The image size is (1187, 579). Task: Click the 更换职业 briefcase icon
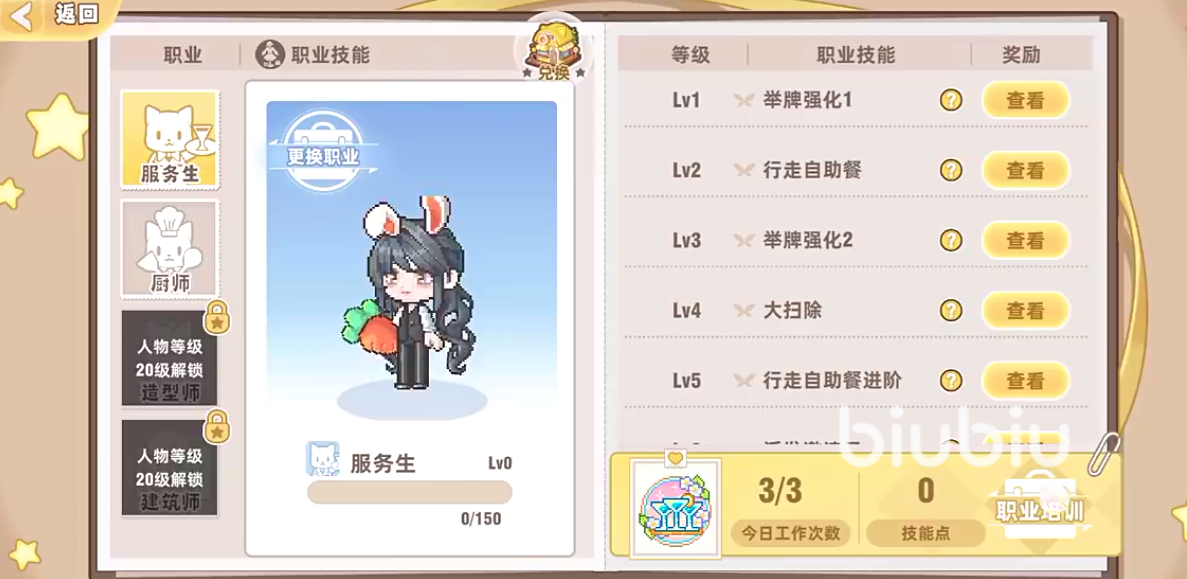[x=323, y=151]
